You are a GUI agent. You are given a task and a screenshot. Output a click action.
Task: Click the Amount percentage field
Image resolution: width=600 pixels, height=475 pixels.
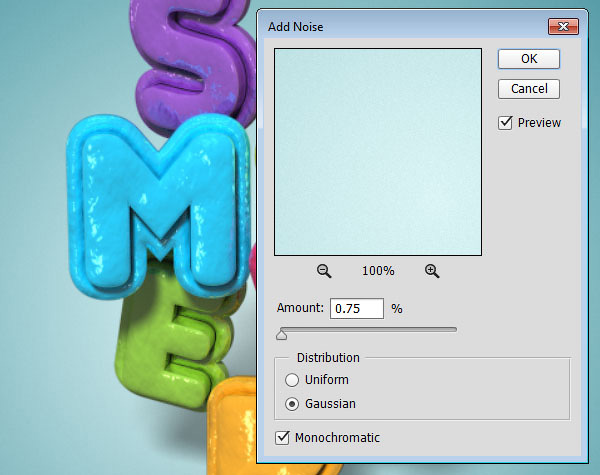coord(357,309)
